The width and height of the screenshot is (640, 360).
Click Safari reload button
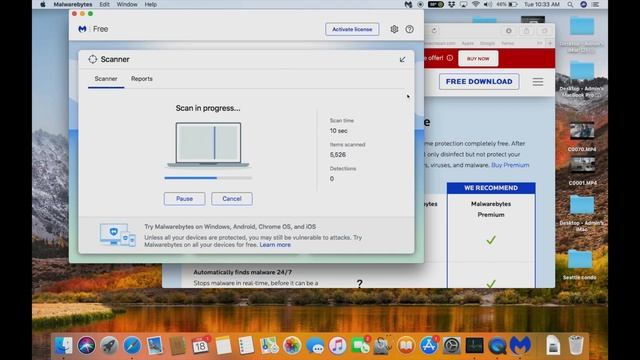[434, 31]
